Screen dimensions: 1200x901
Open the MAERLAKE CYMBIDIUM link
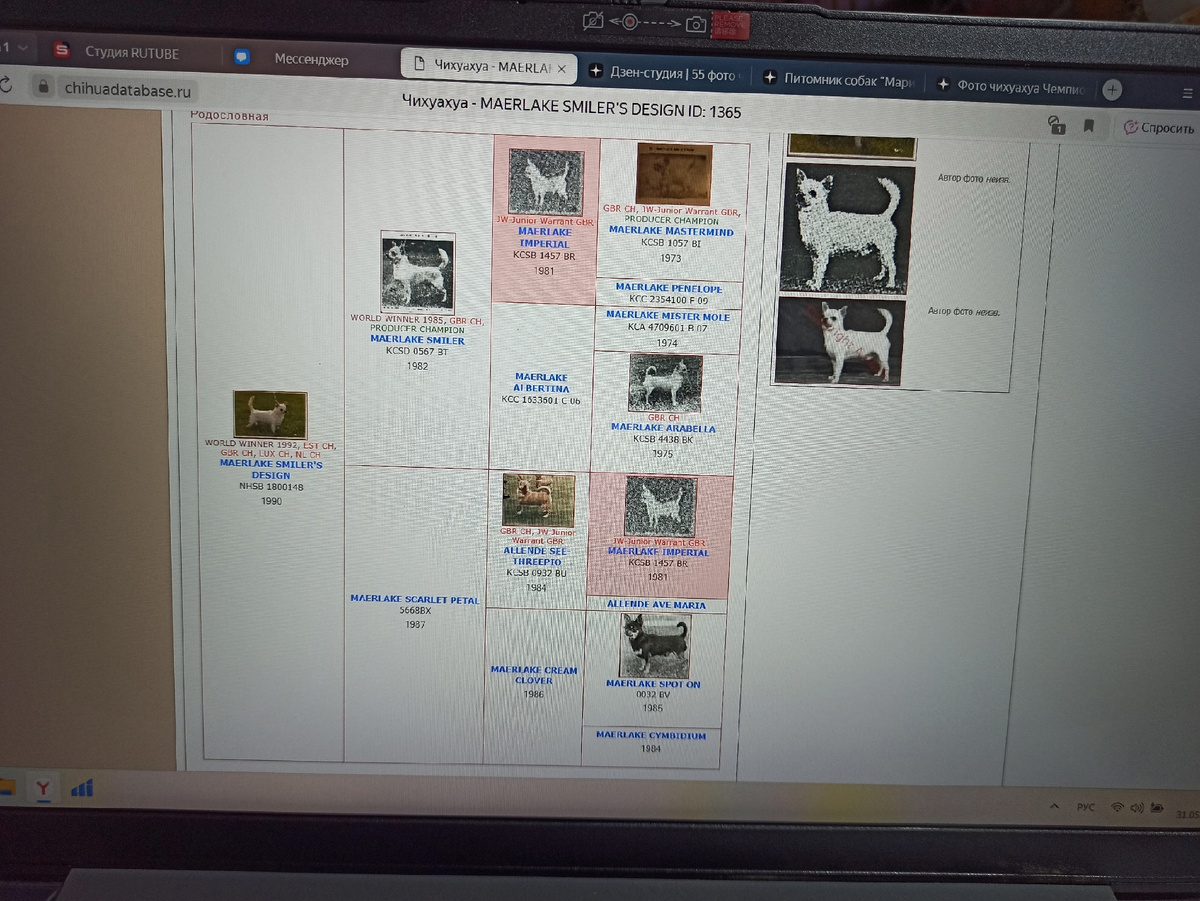[651, 735]
